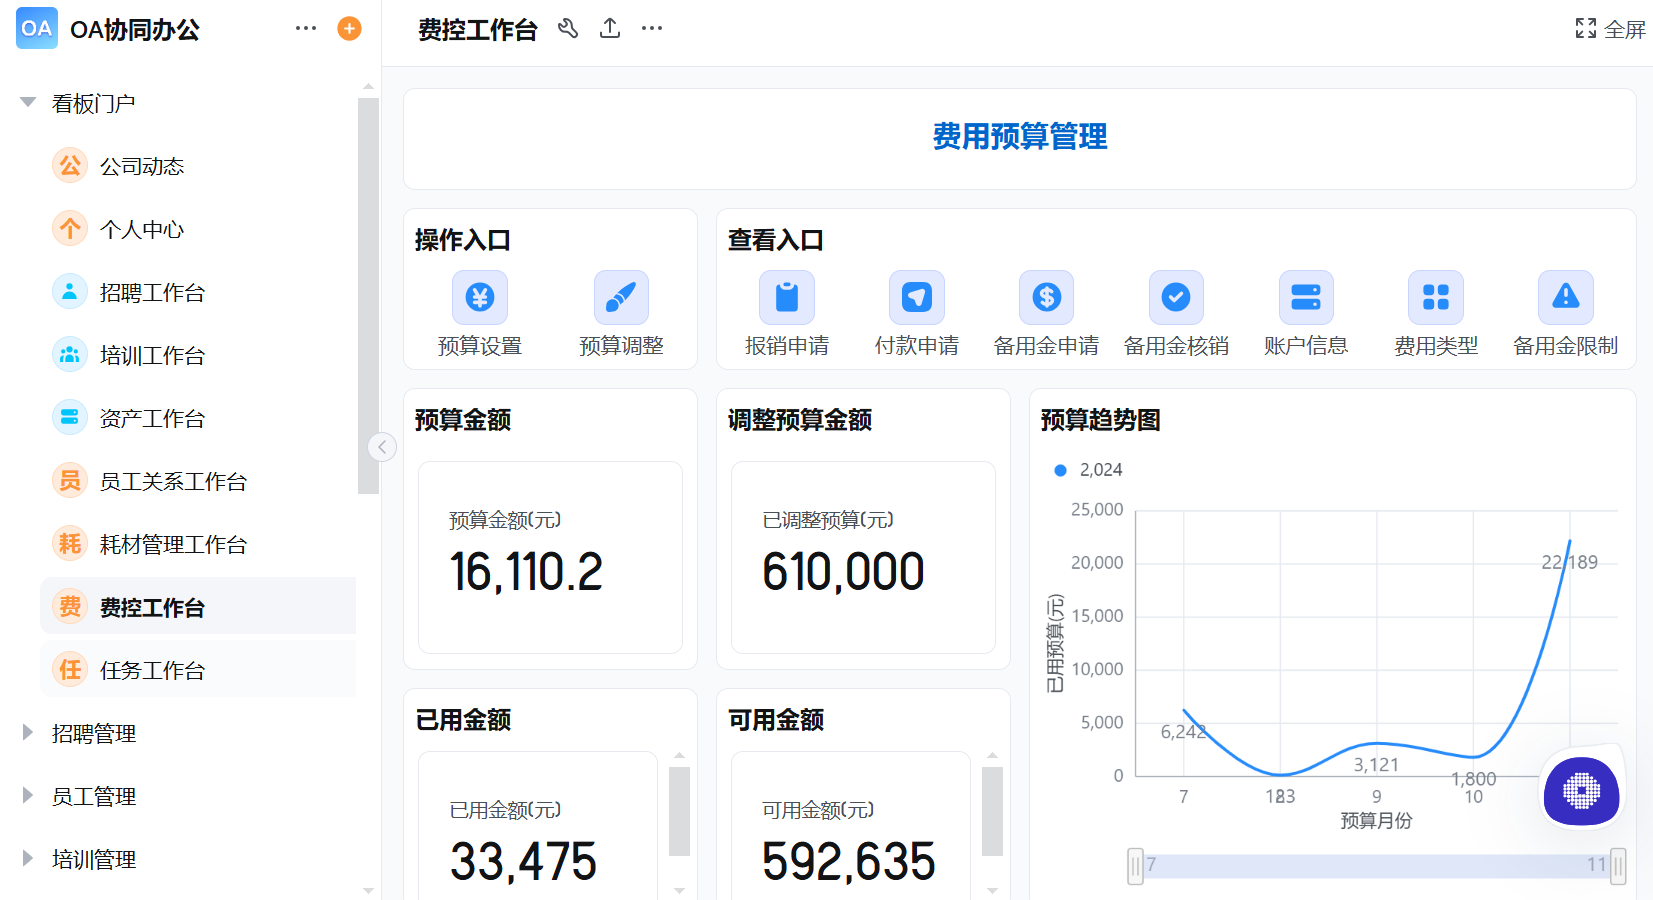
Task: Open the 备用金申请 dollar icon
Action: (1046, 297)
